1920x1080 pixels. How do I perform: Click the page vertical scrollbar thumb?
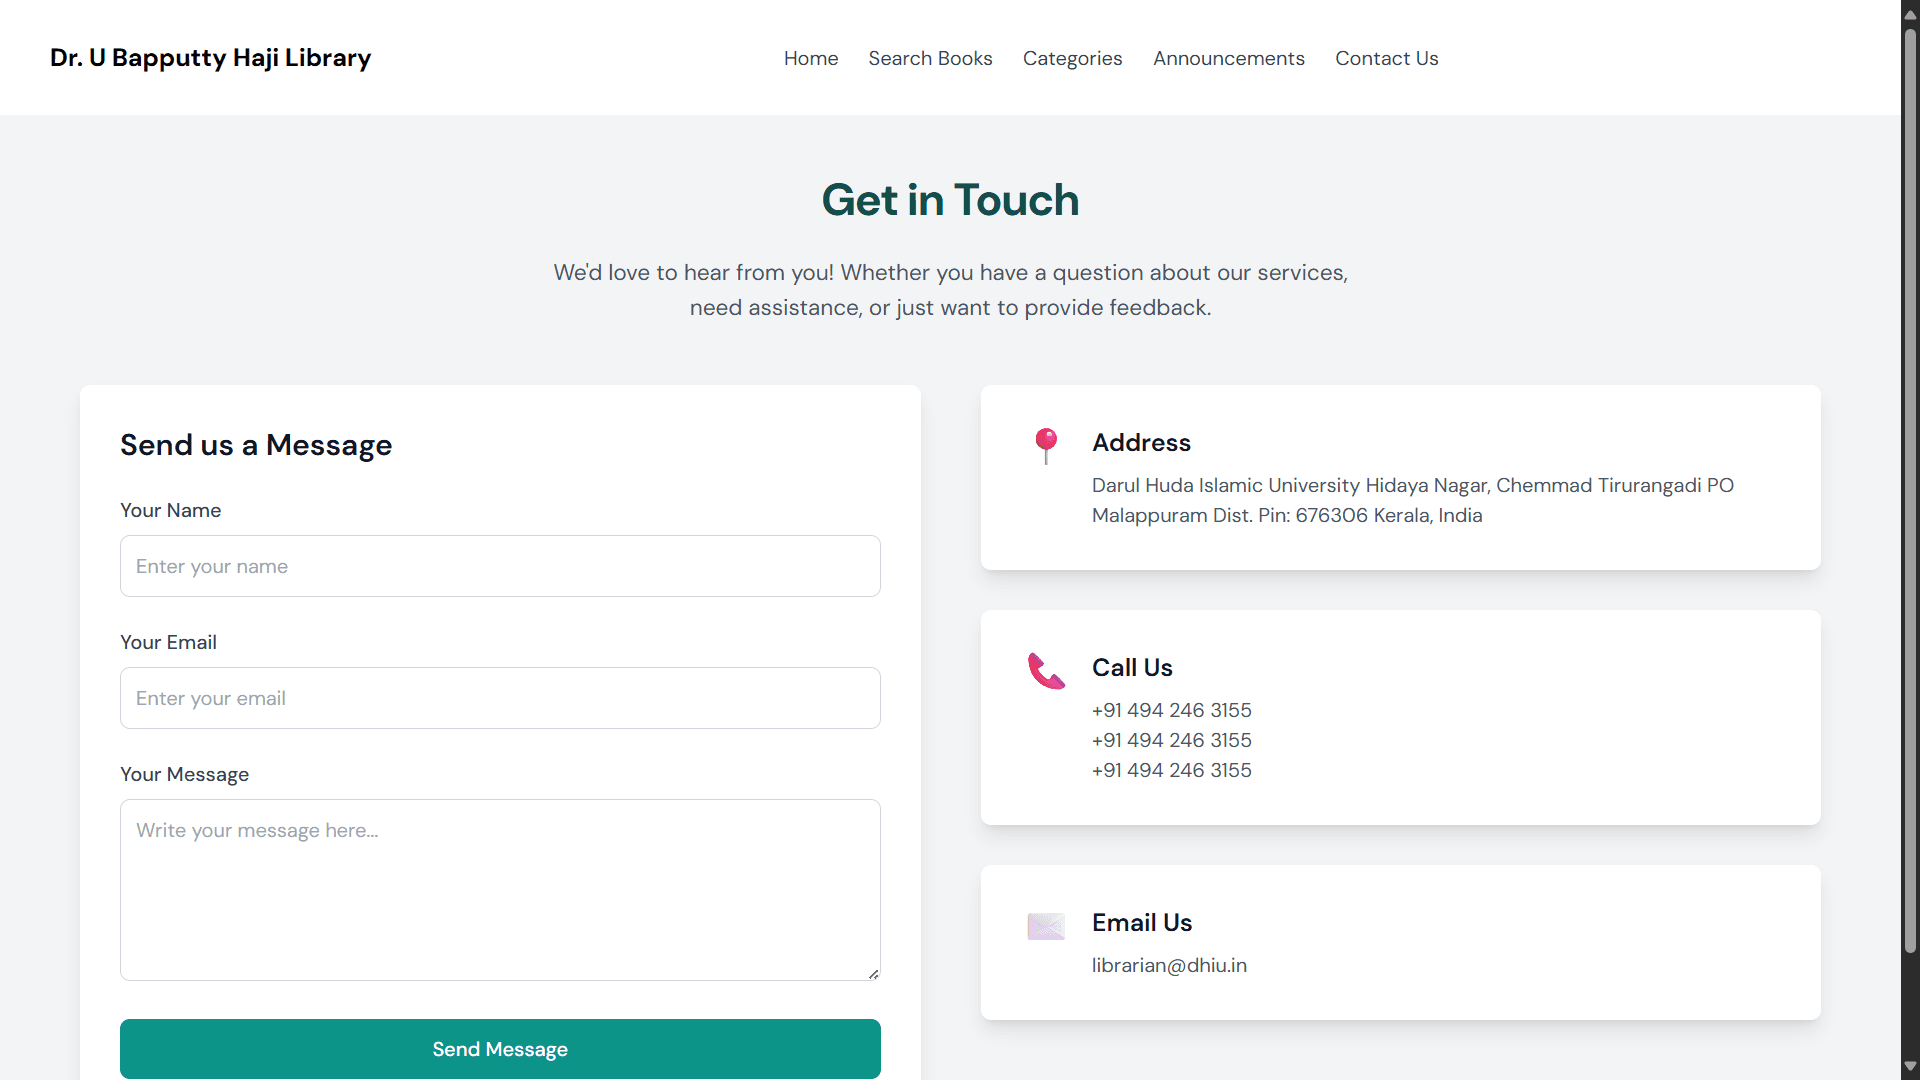[x=1910, y=490]
